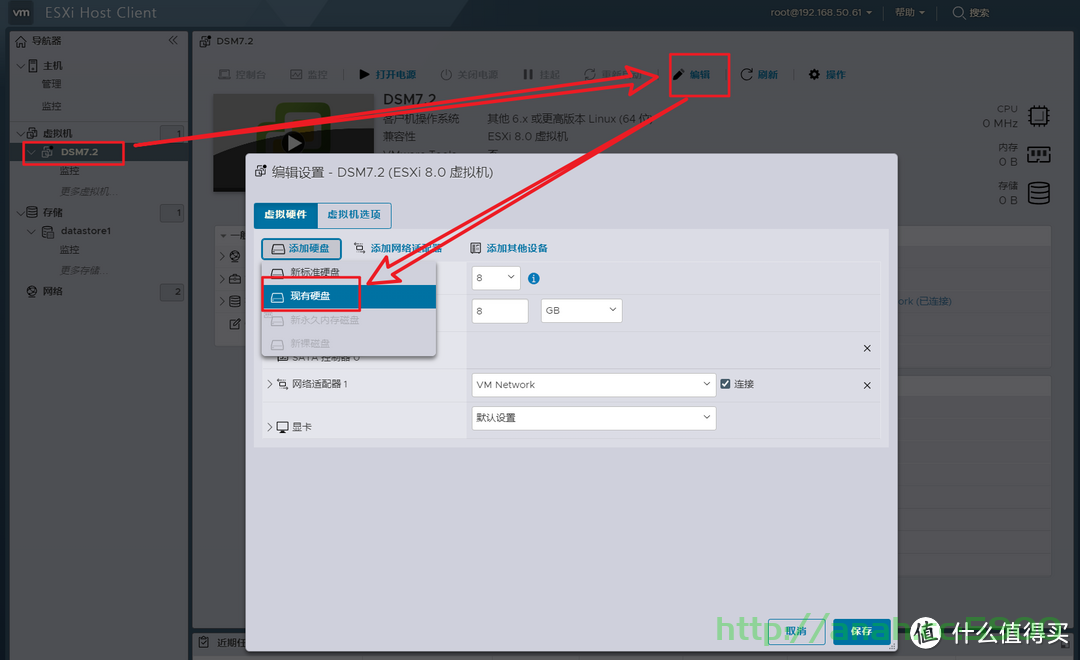Select 新标准硬盘 (New standard disk) menu entry
Image resolution: width=1080 pixels, height=660 pixels.
coord(349,272)
